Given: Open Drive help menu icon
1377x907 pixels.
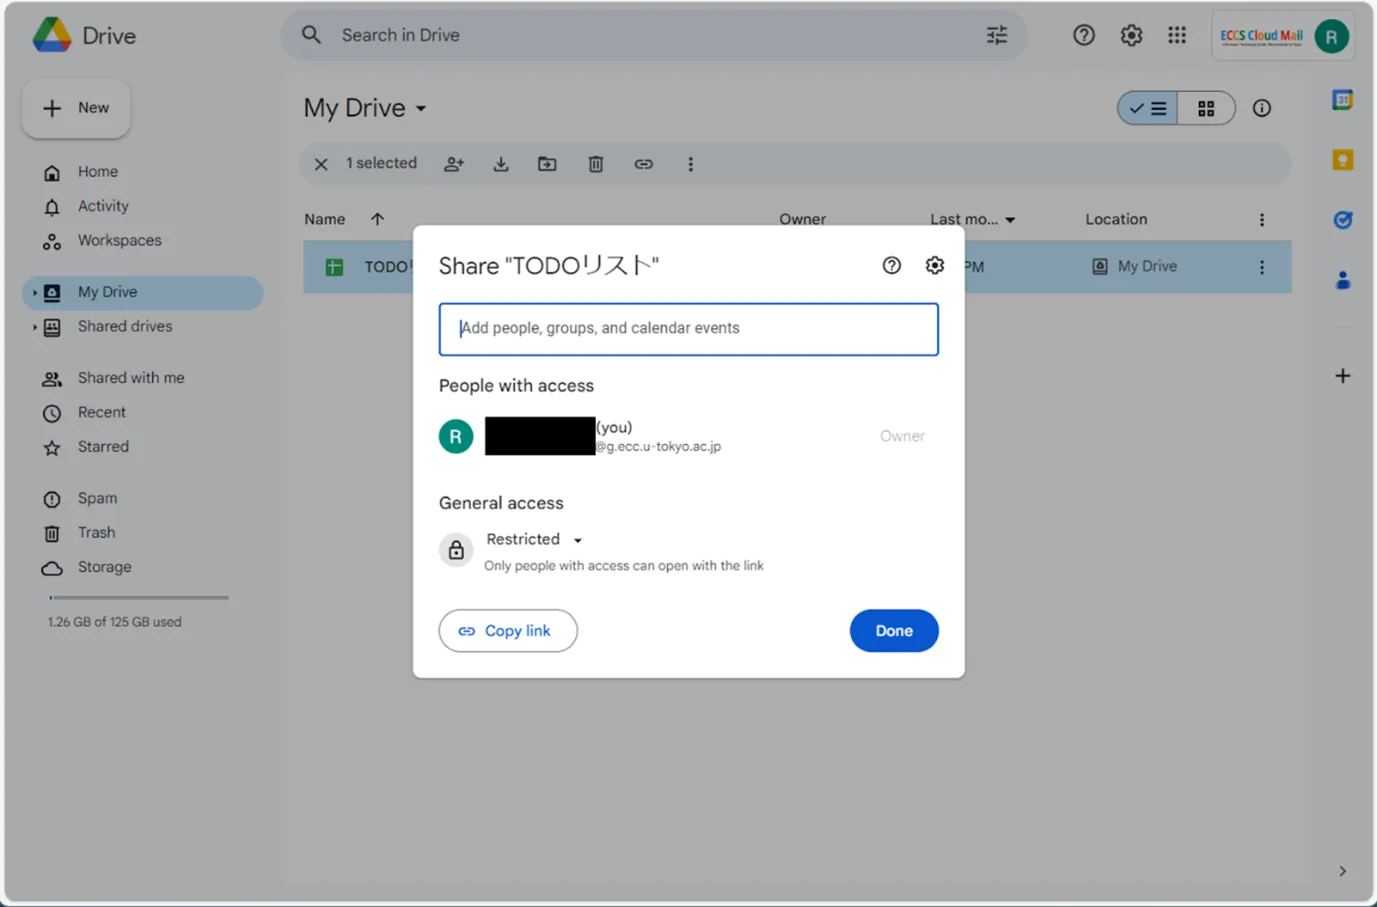Looking at the screenshot, I should coord(1084,35).
